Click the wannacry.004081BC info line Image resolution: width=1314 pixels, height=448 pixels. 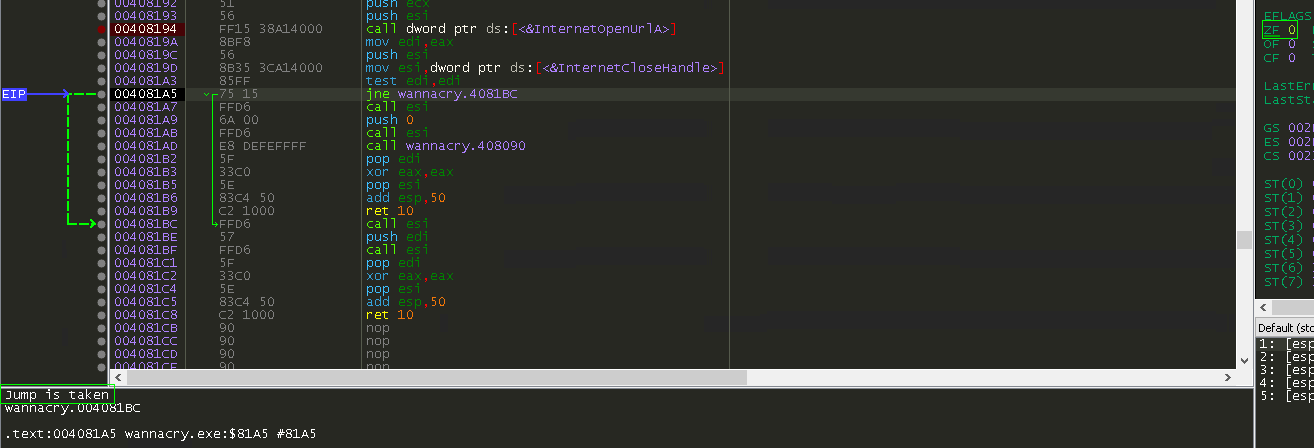pyautogui.click(x=73, y=408)
